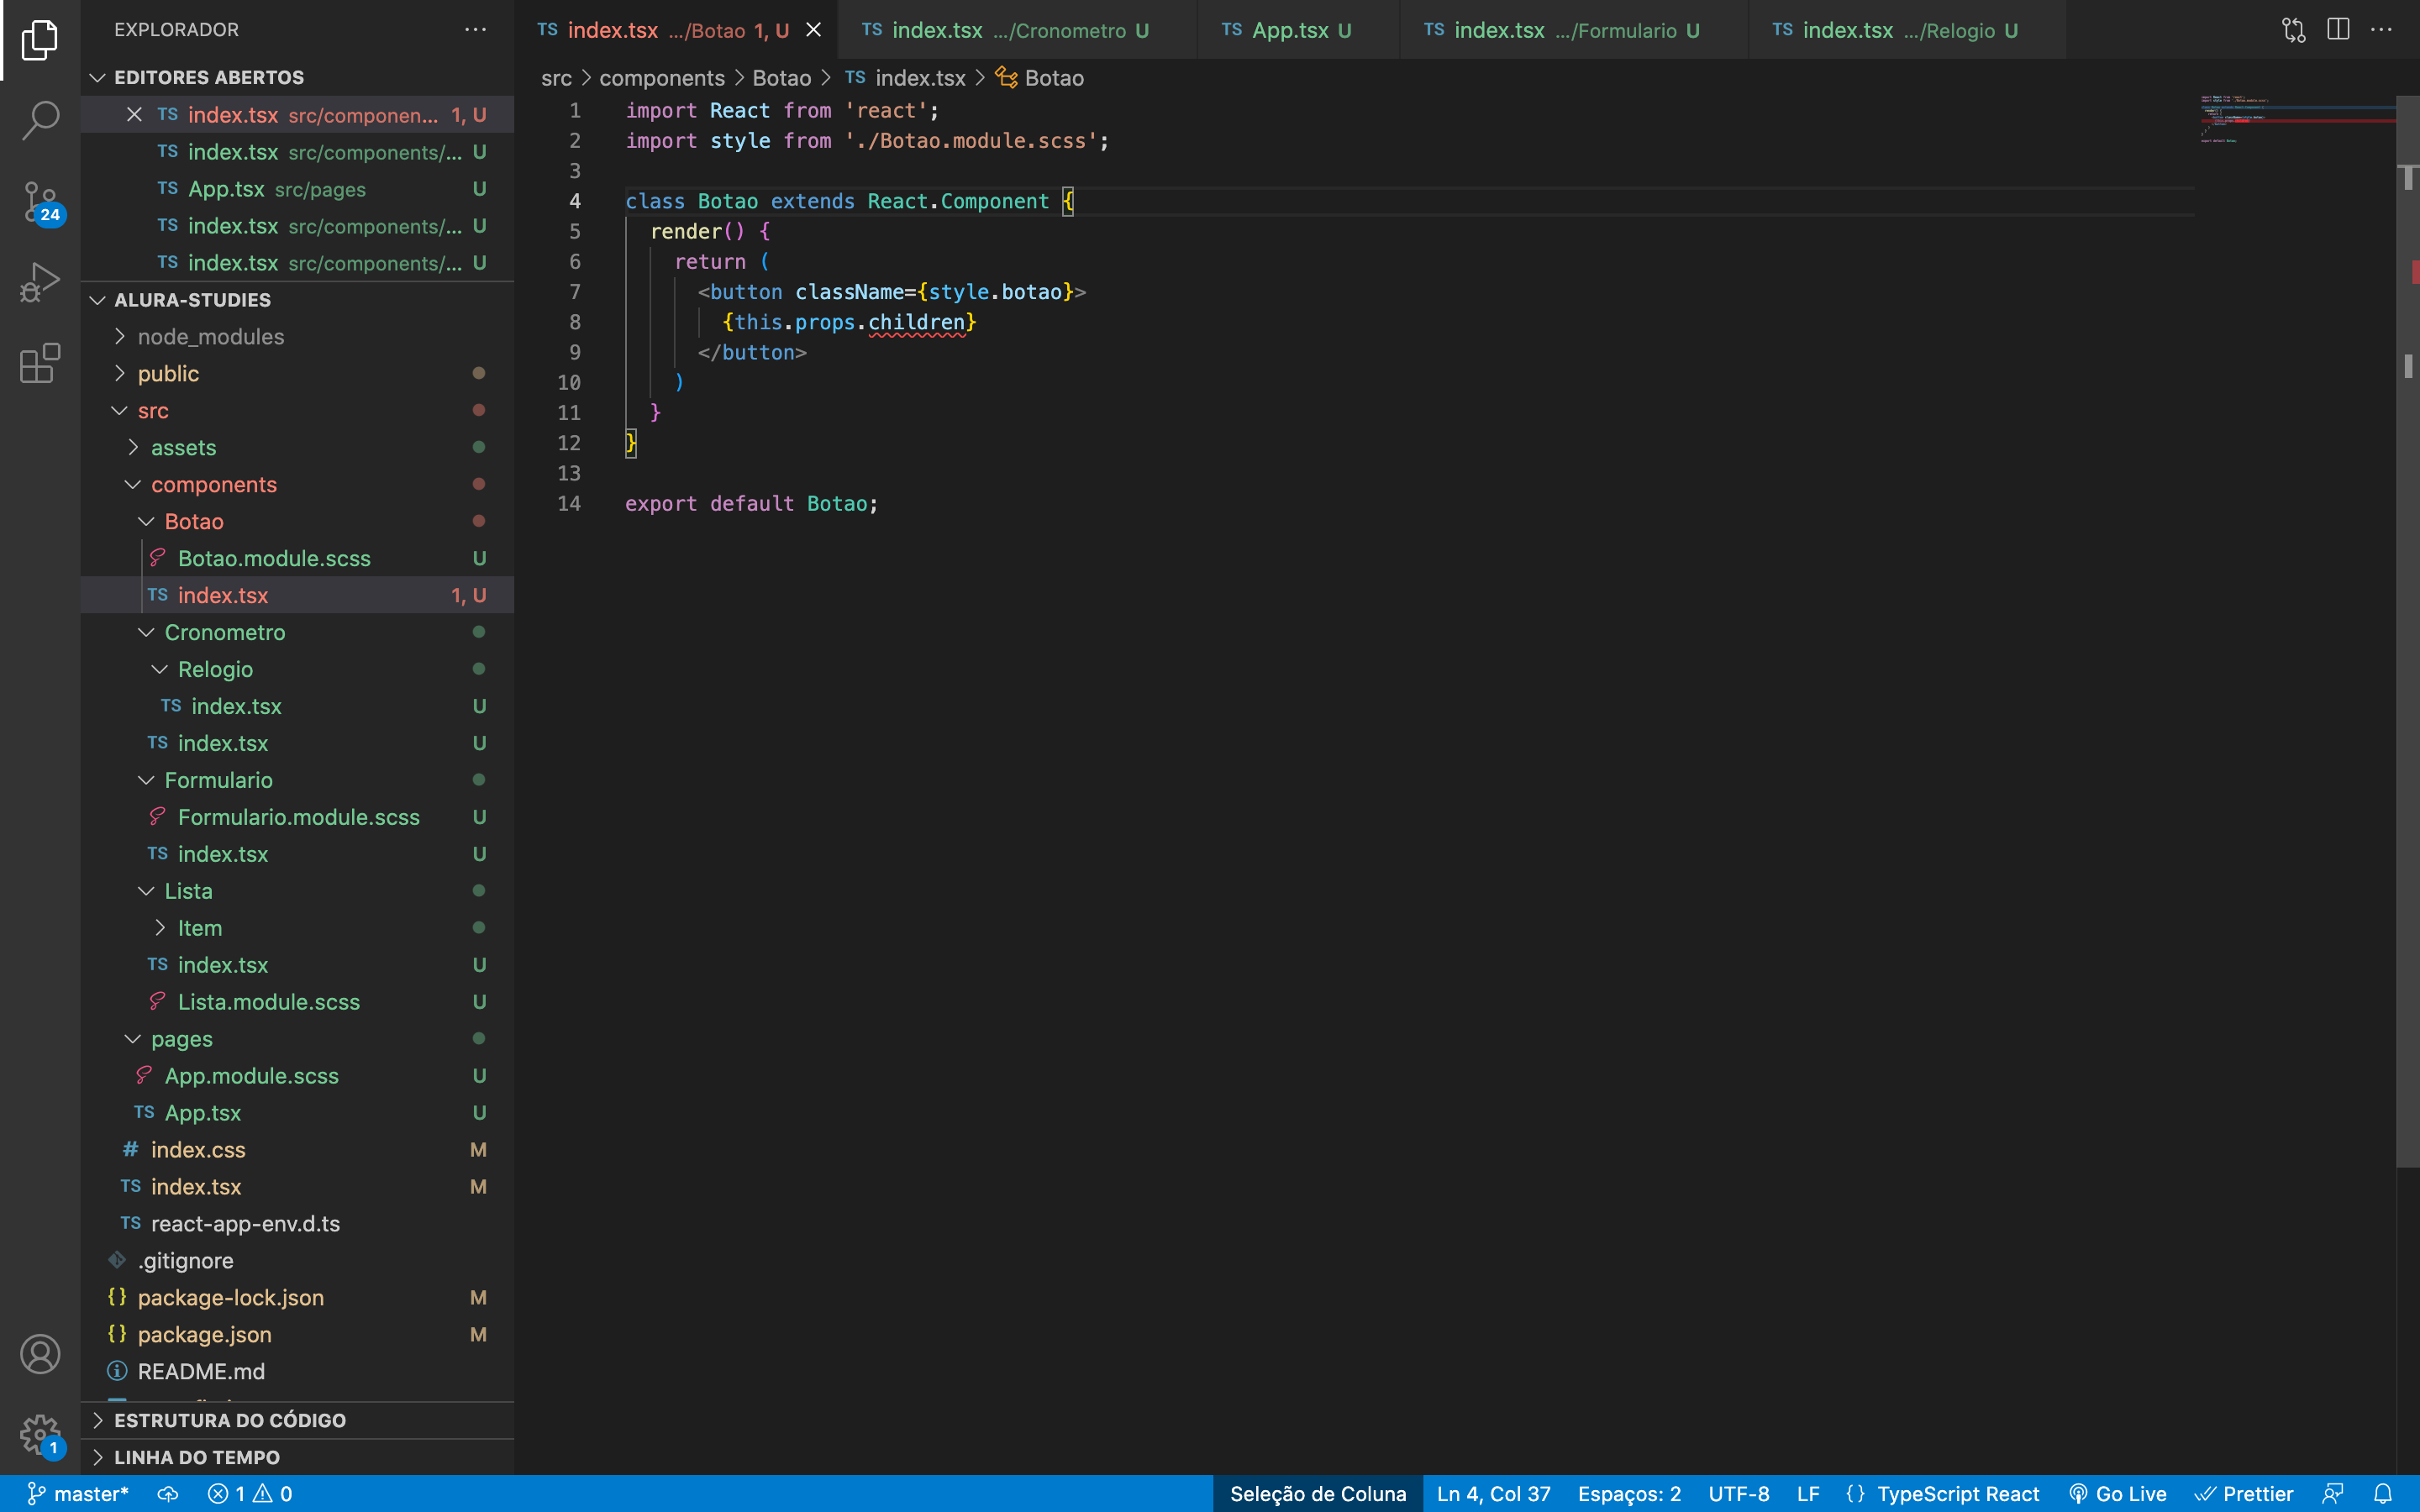The image size is (2420, 1512).
Task: Collapse the components folder
Action: (x=298, y=484)
